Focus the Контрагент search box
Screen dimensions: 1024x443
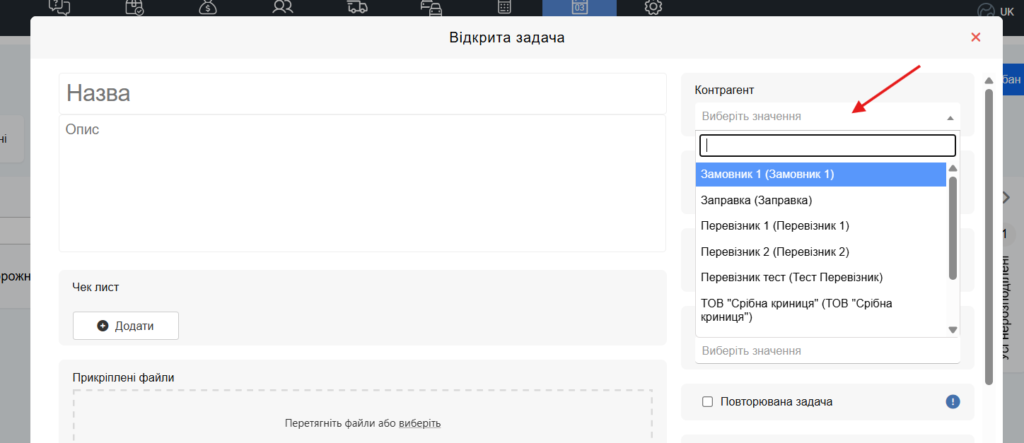827,145
